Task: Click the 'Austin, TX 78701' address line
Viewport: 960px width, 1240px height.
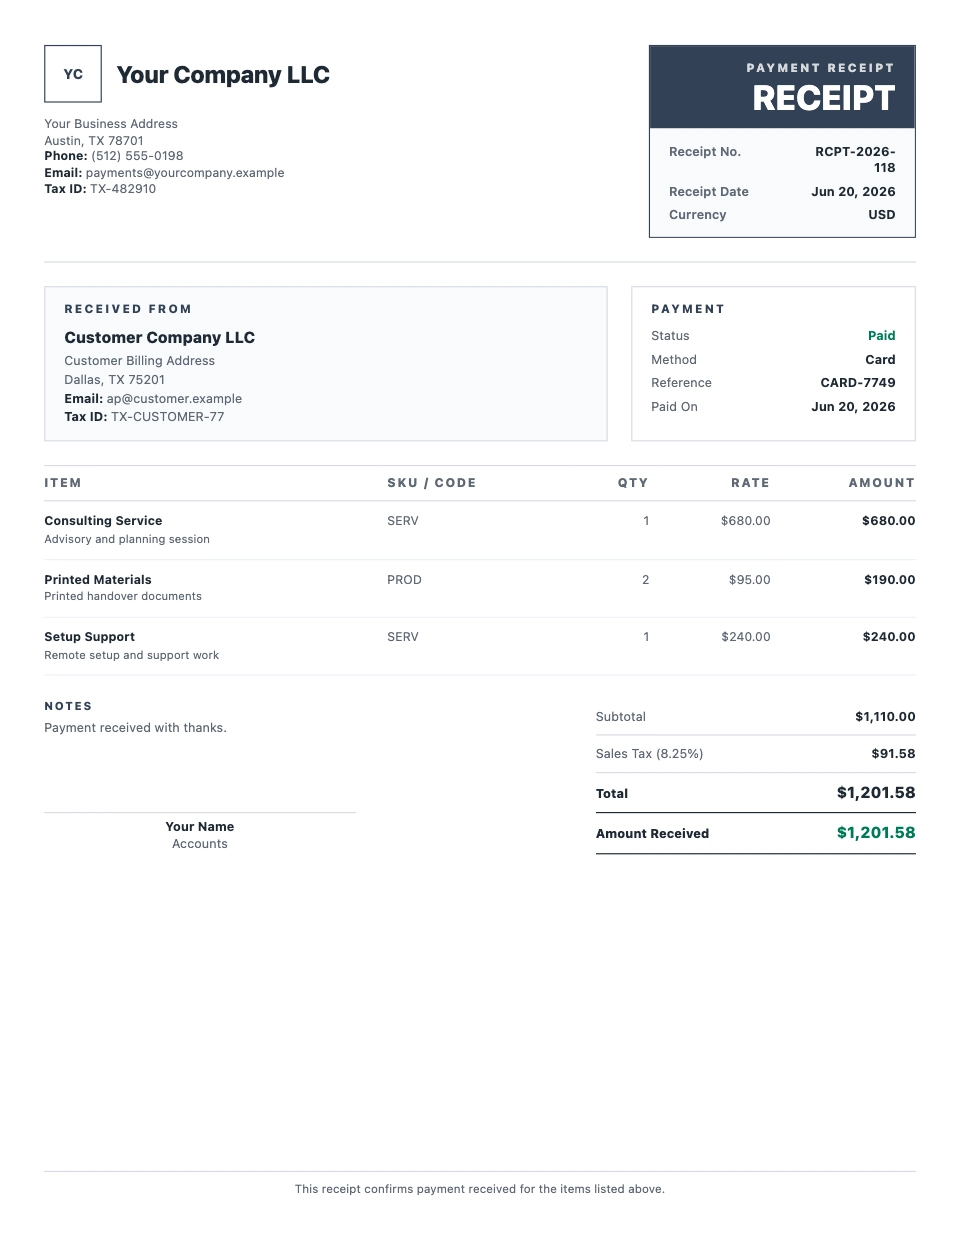Action: click(x=94, y=141)
